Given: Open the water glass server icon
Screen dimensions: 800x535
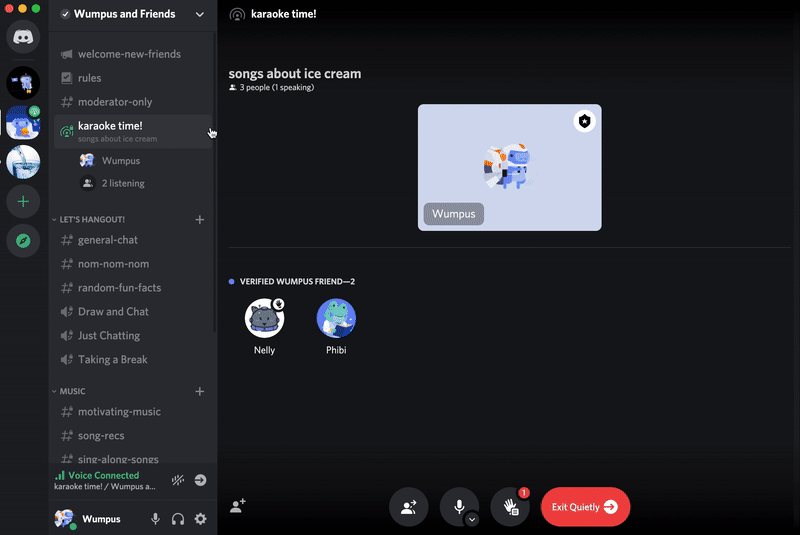Looking at the screenshot, I should click(x=23, y=162).
